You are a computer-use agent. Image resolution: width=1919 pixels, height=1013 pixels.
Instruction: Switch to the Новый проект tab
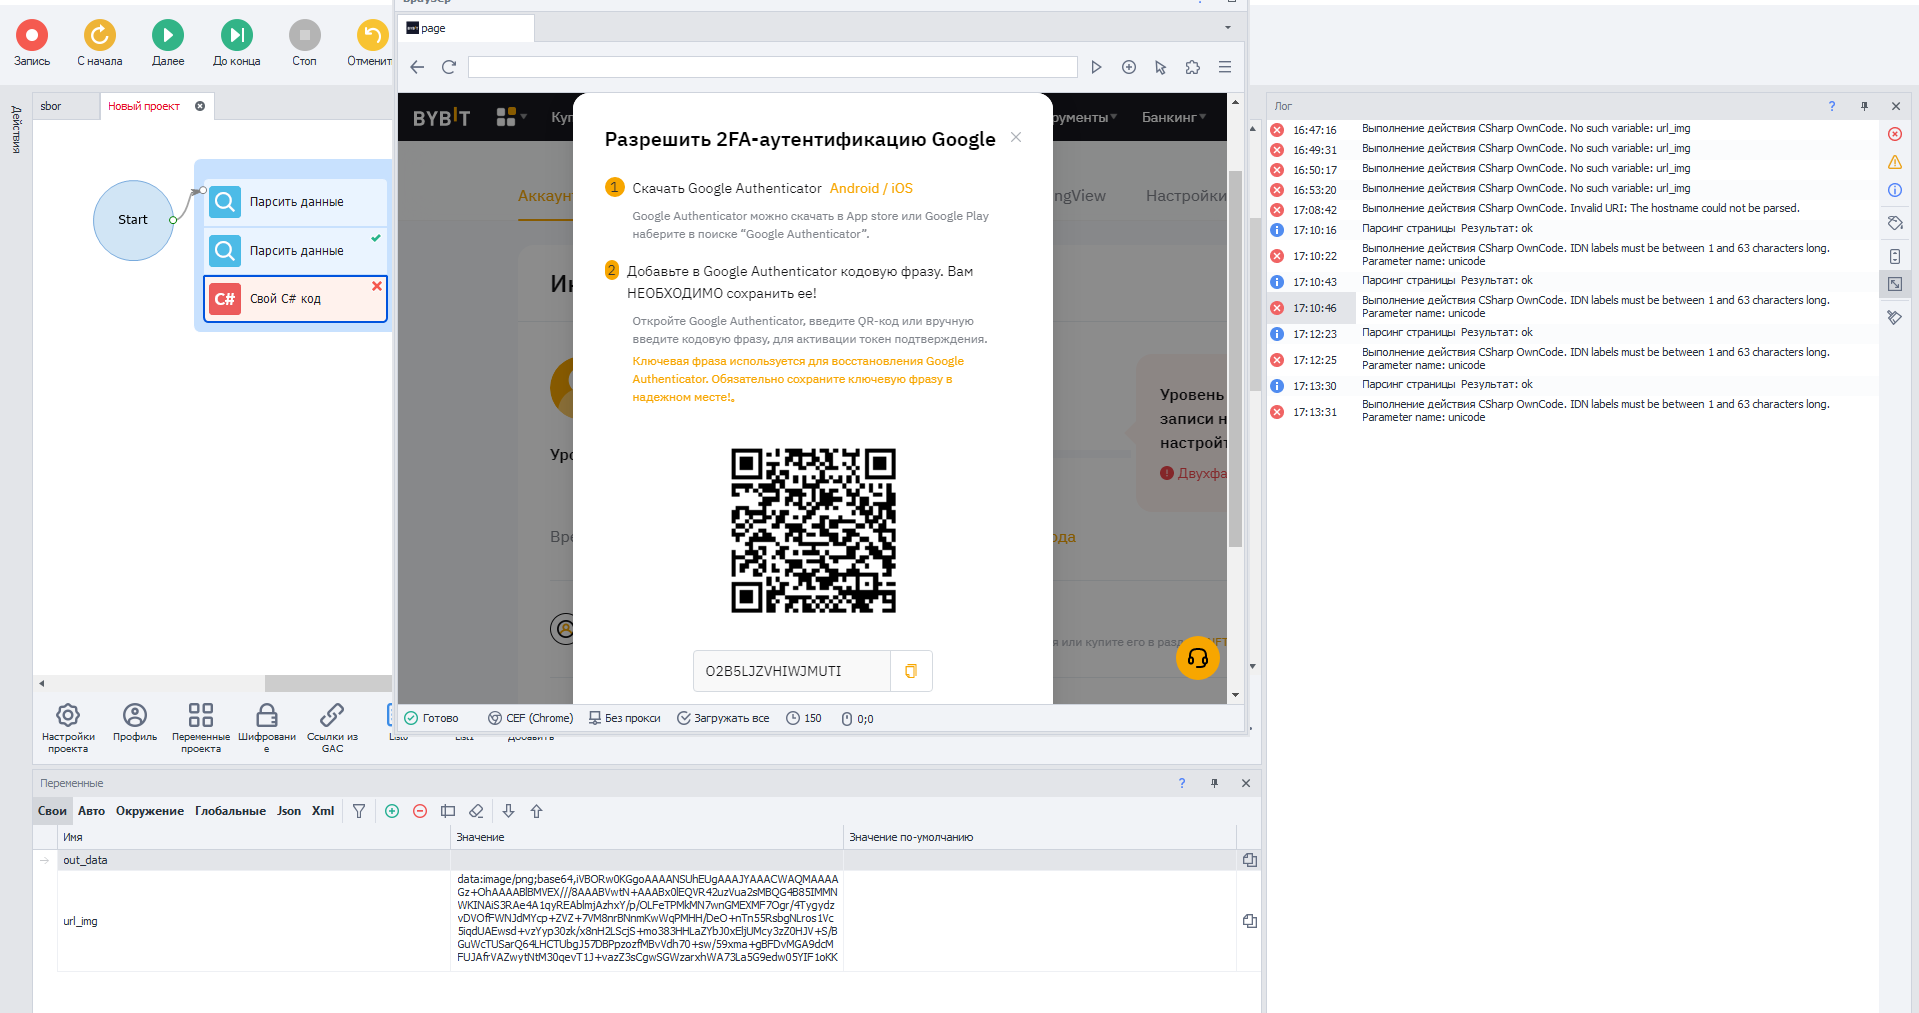click(x=144, y=106)
